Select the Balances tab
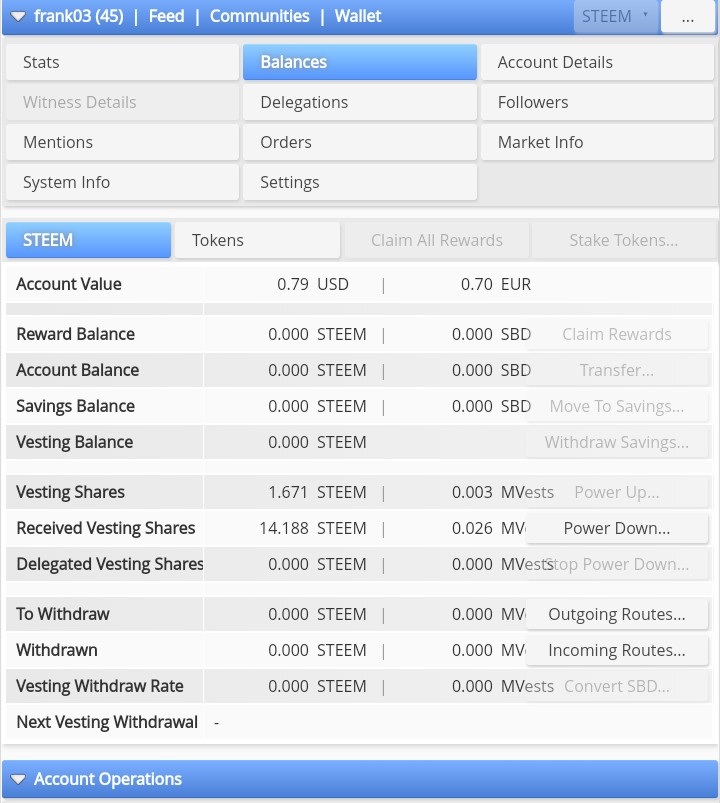 (x=359, y=62)
